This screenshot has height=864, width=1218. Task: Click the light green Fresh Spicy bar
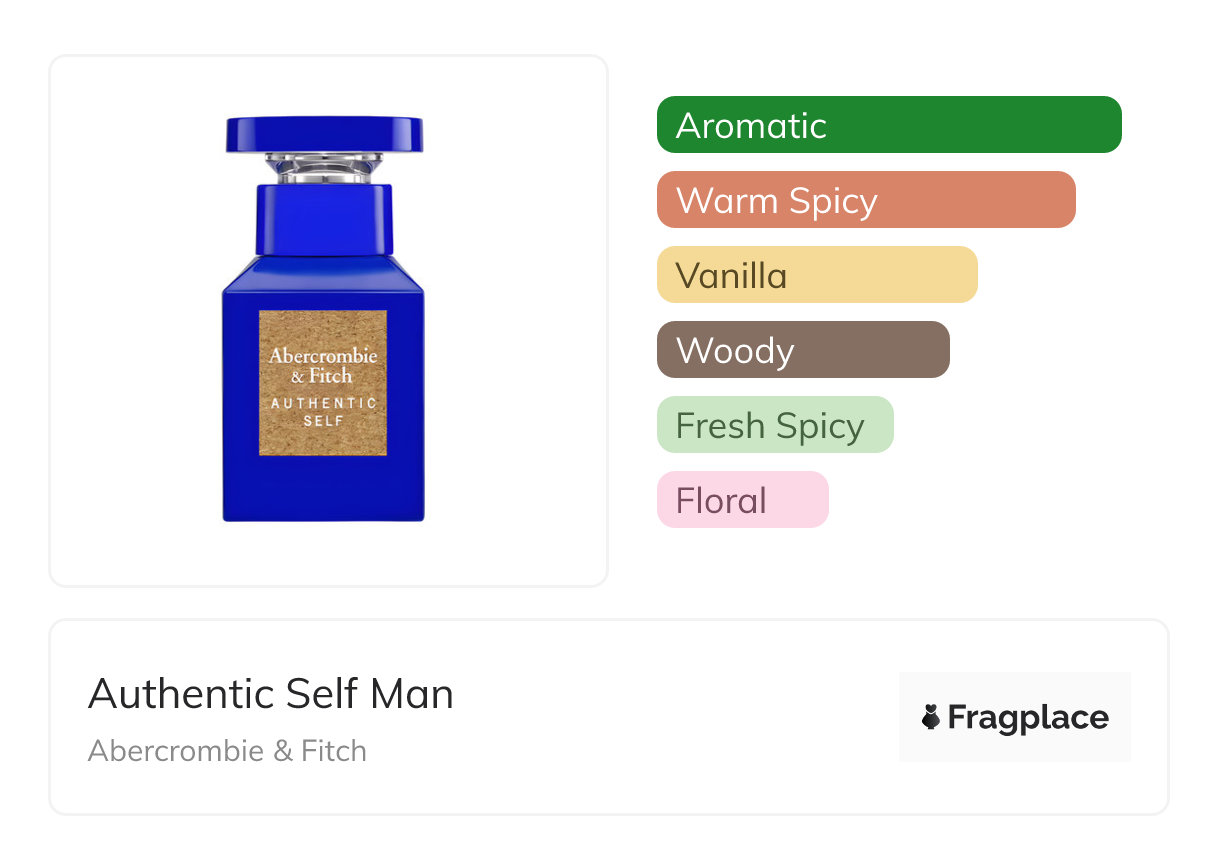point(774,425)
